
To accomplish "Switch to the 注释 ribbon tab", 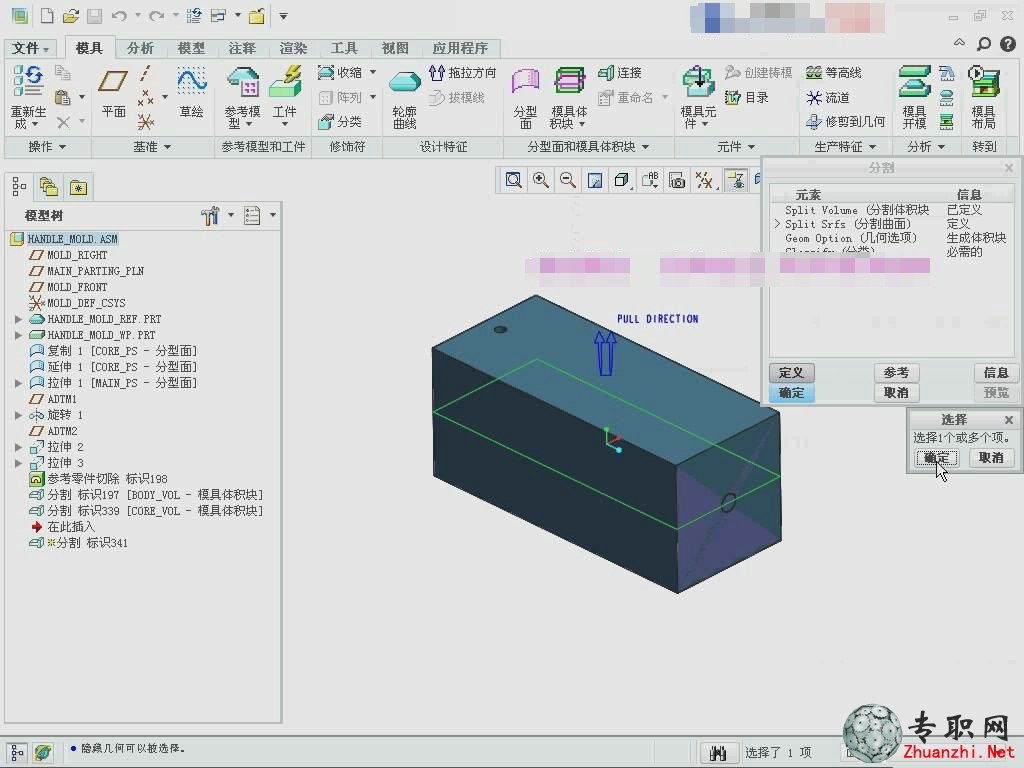I will click(x=242, y=48).
